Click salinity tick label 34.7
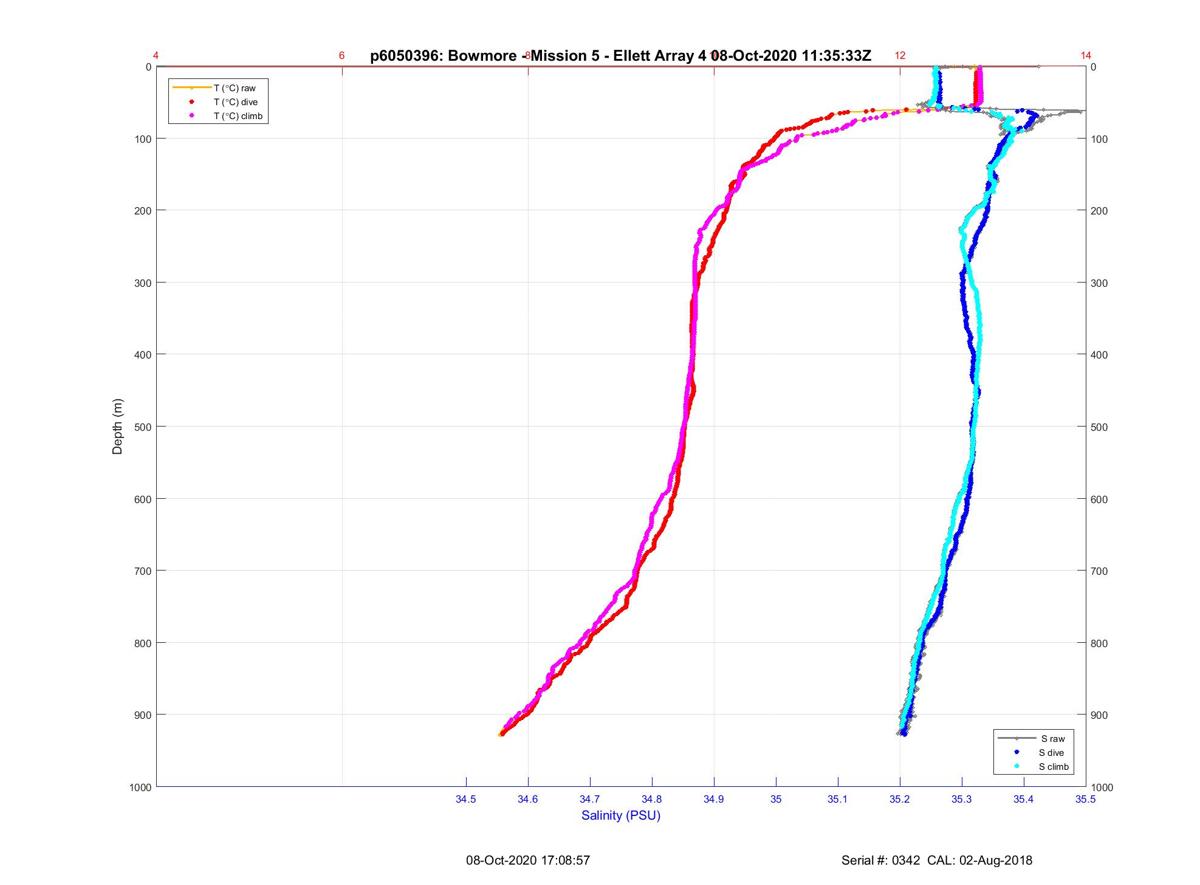This screenshot has height=885, width=1200. click(590, 800)
